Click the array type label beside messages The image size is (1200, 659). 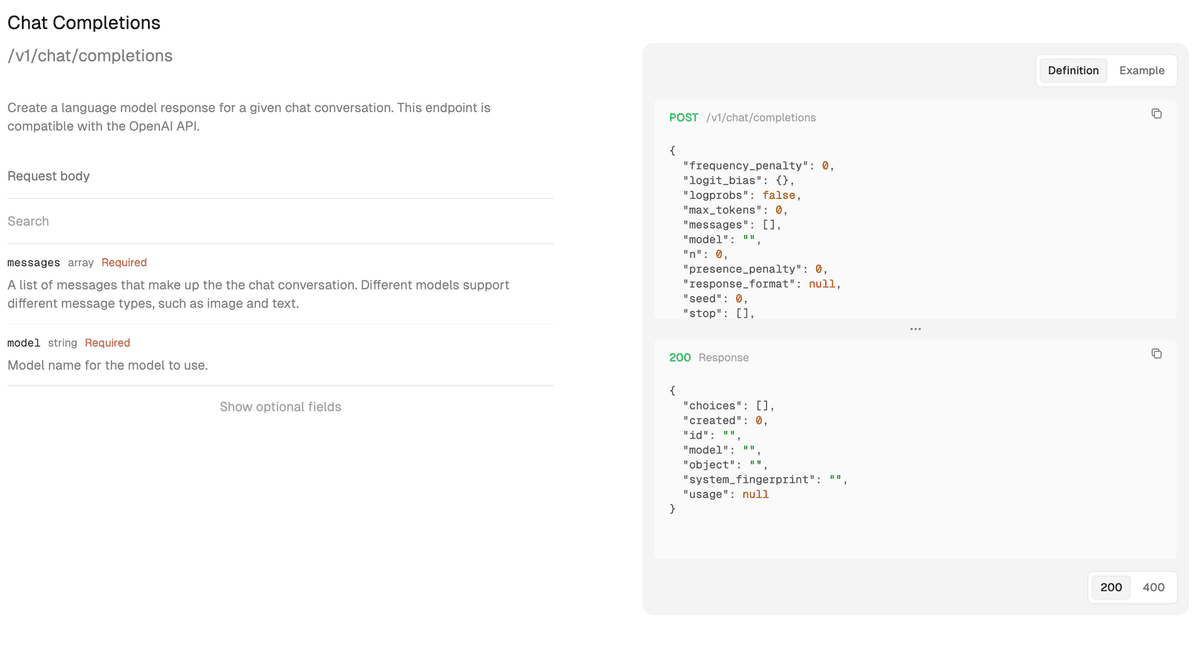(x=80, y=262)
